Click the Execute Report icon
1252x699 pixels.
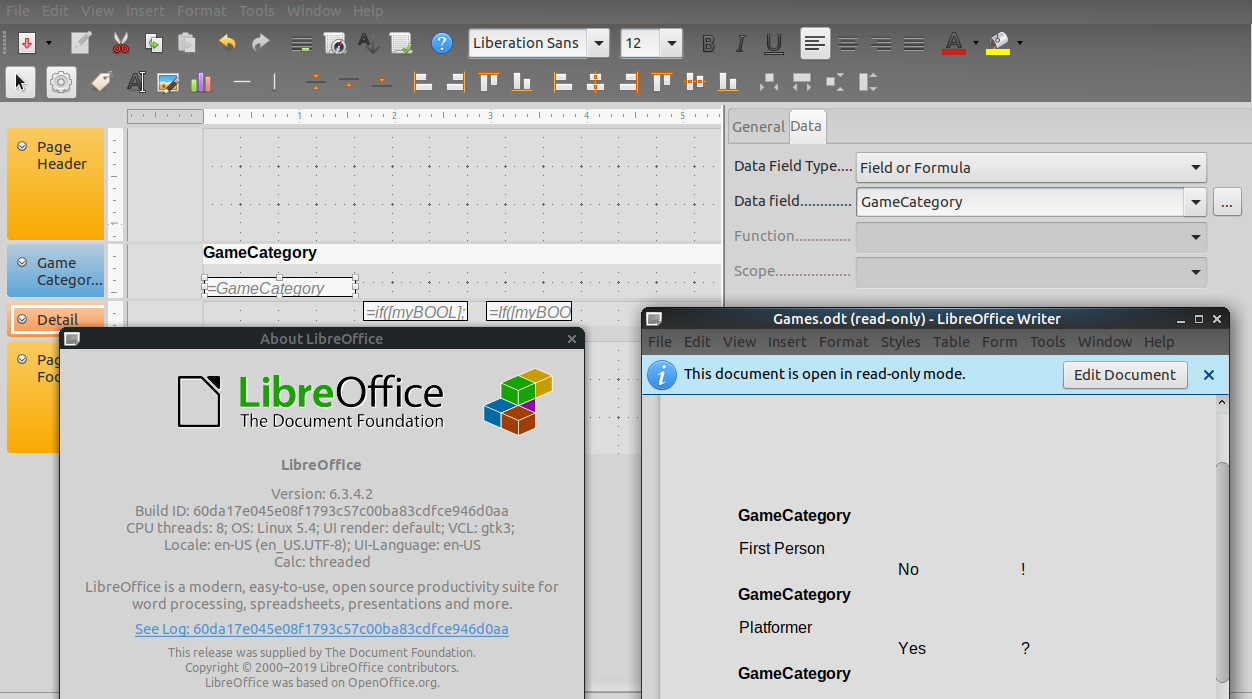tap(401, 43)
